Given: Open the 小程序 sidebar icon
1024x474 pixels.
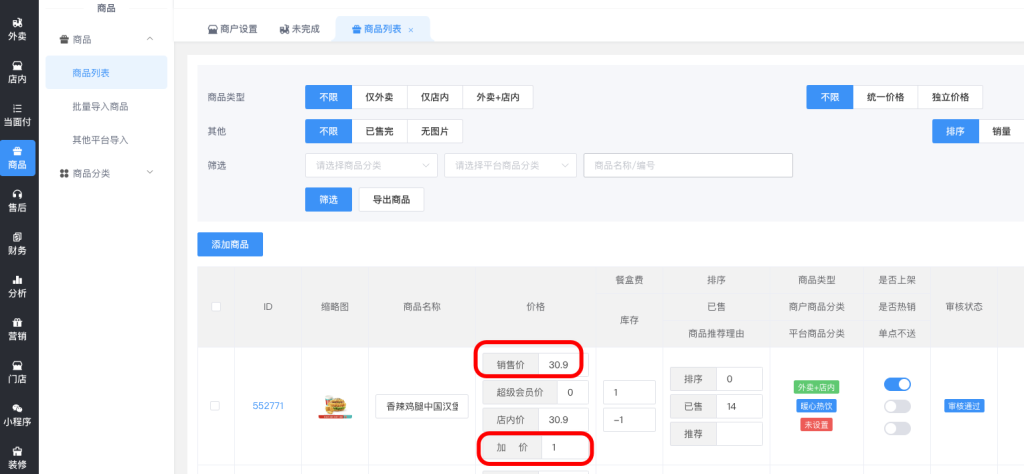Looking at the screenshot, I should tap(17, 415).
